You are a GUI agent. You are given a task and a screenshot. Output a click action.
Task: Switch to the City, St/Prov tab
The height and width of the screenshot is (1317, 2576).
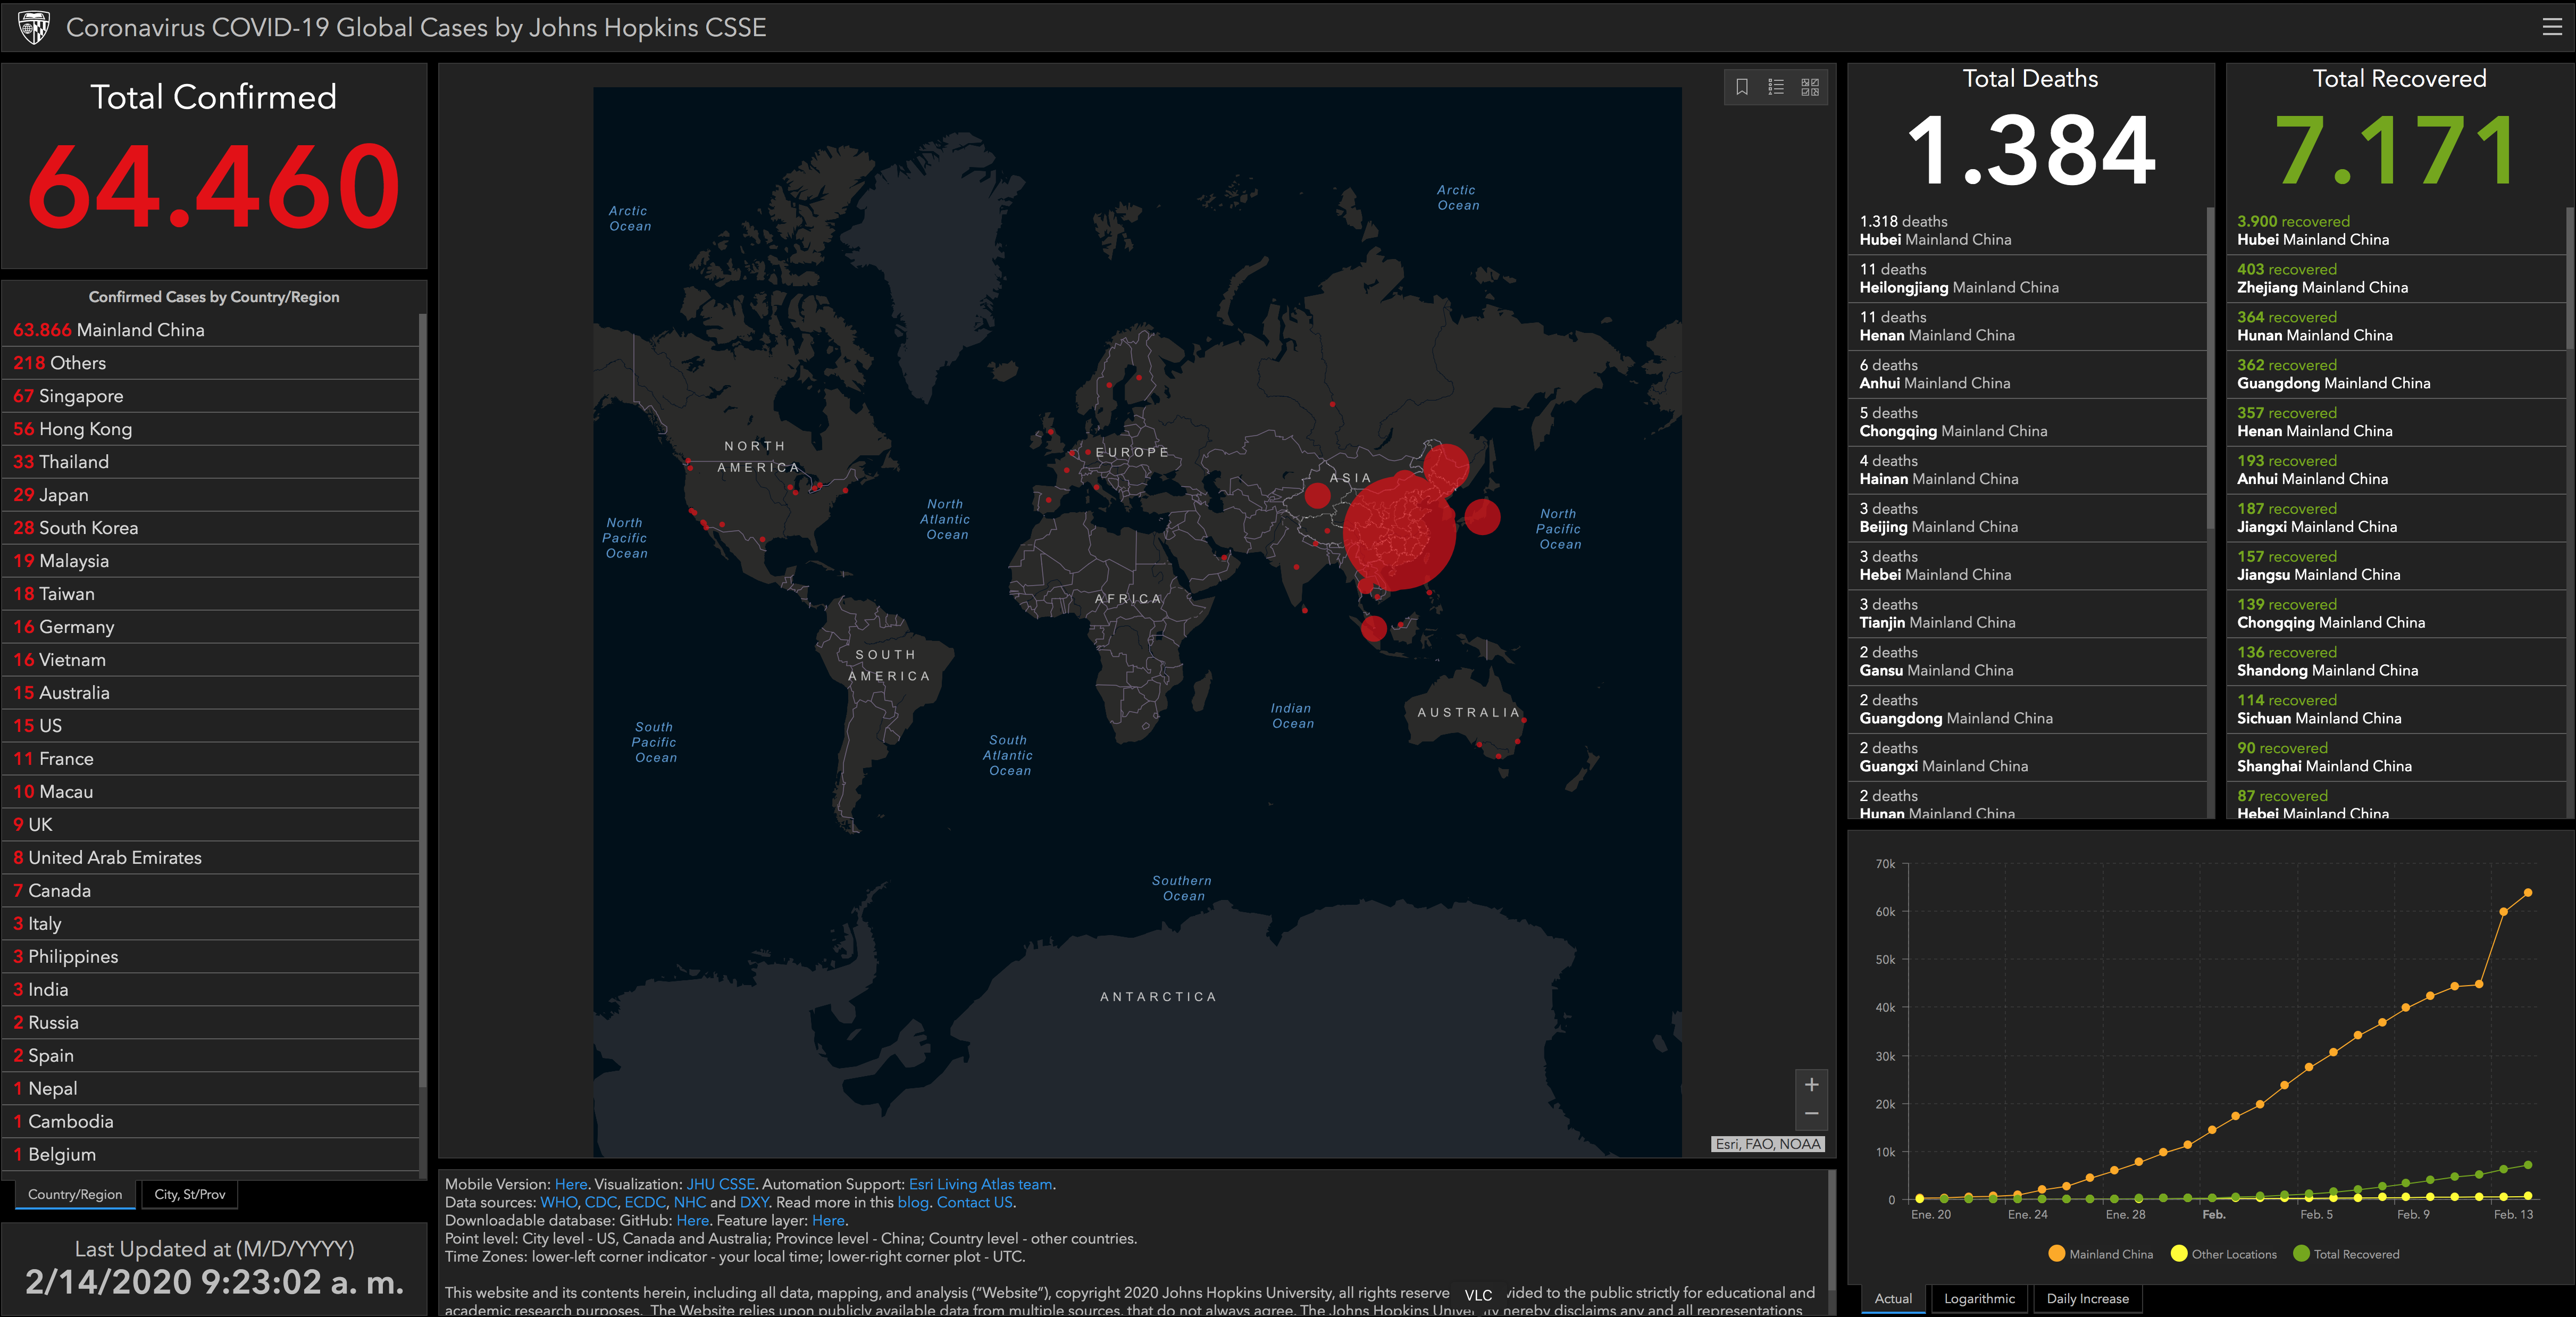tap(190, 1194)
